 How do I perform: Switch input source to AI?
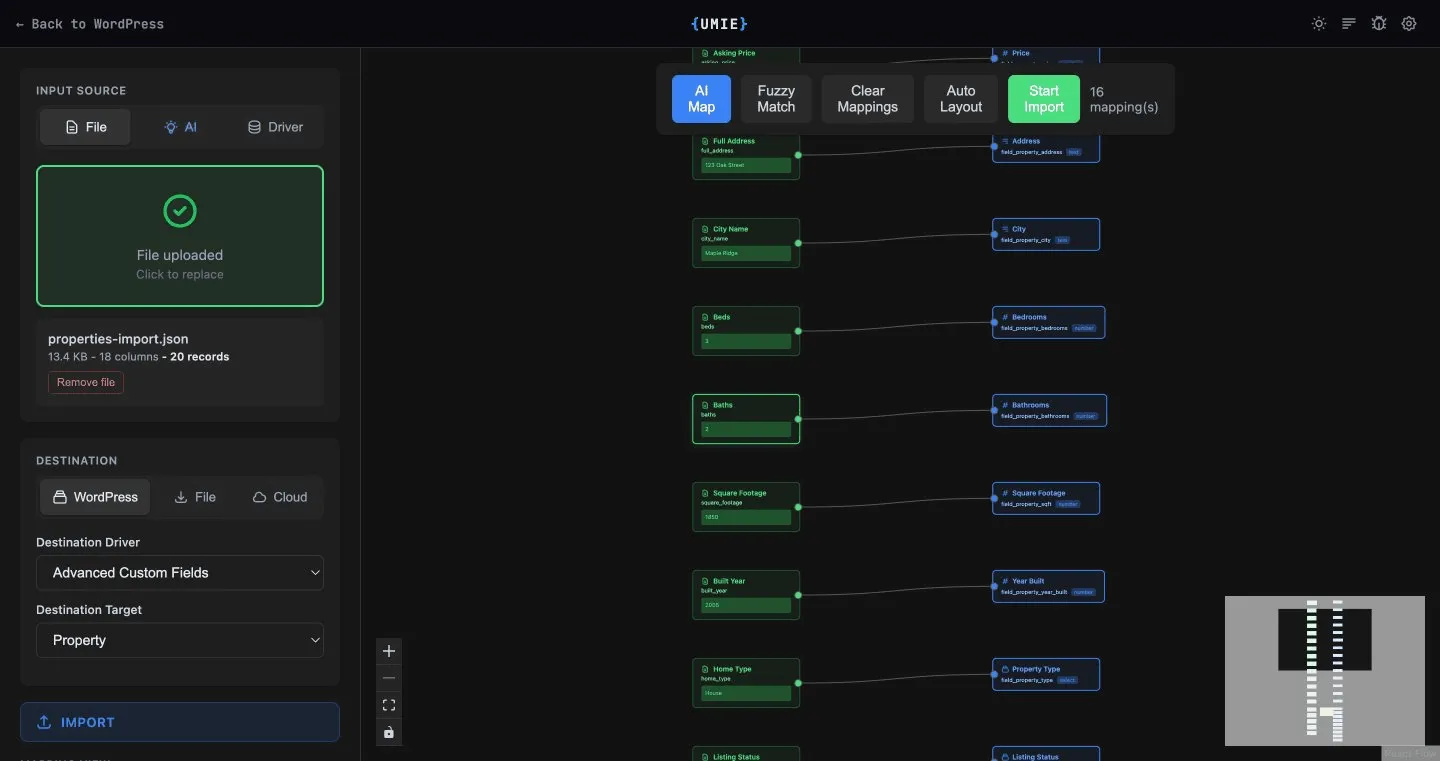(x=180, y=127)
